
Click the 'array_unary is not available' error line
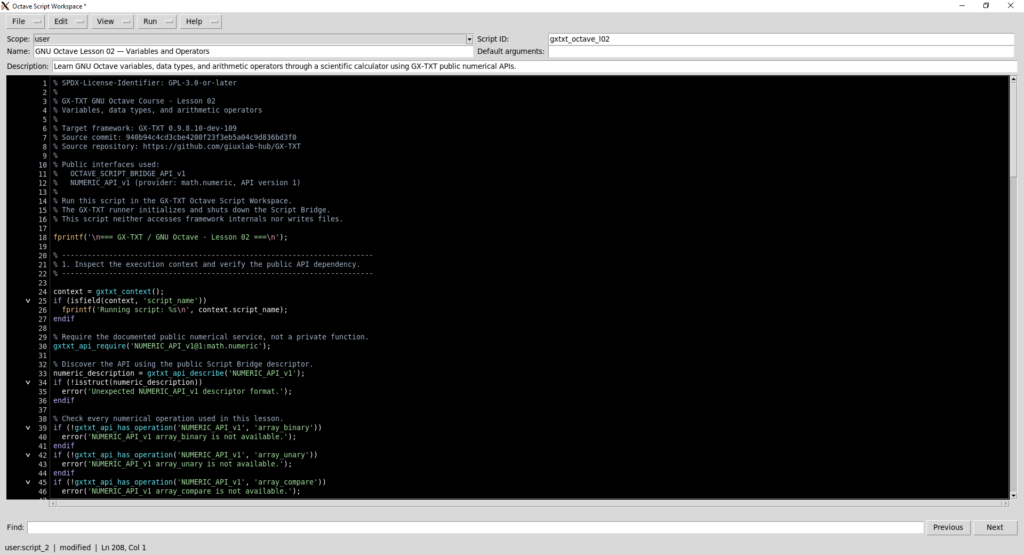point(176,464)
